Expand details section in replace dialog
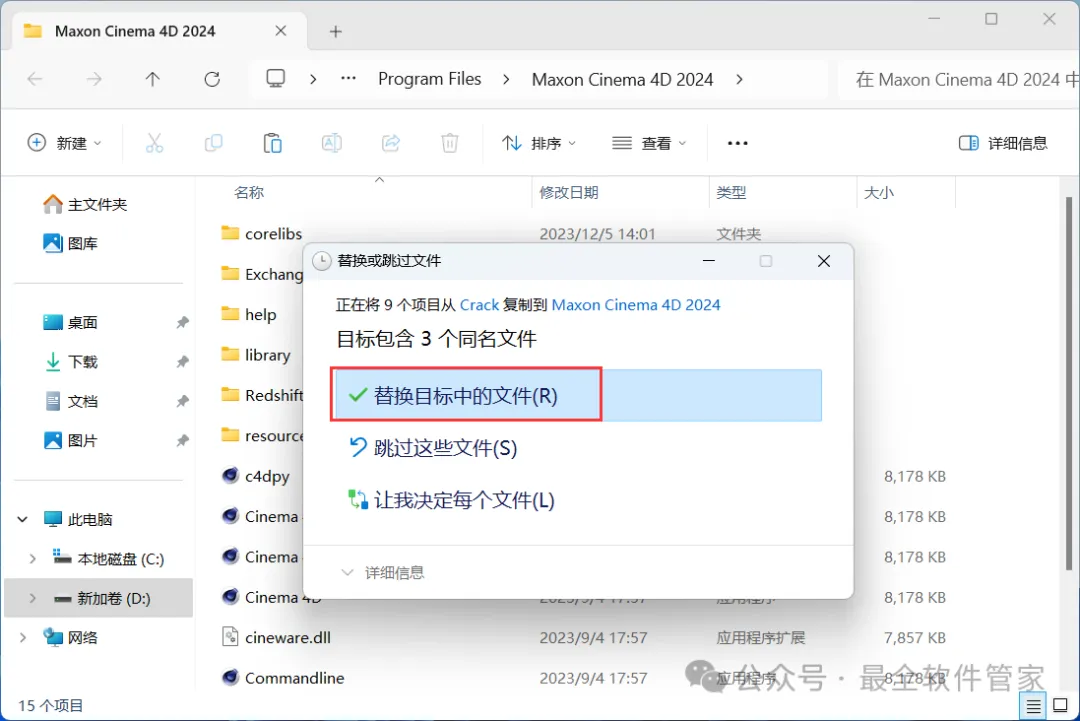Viewport: 1080px width, 721px height. [x=383, y=573]
